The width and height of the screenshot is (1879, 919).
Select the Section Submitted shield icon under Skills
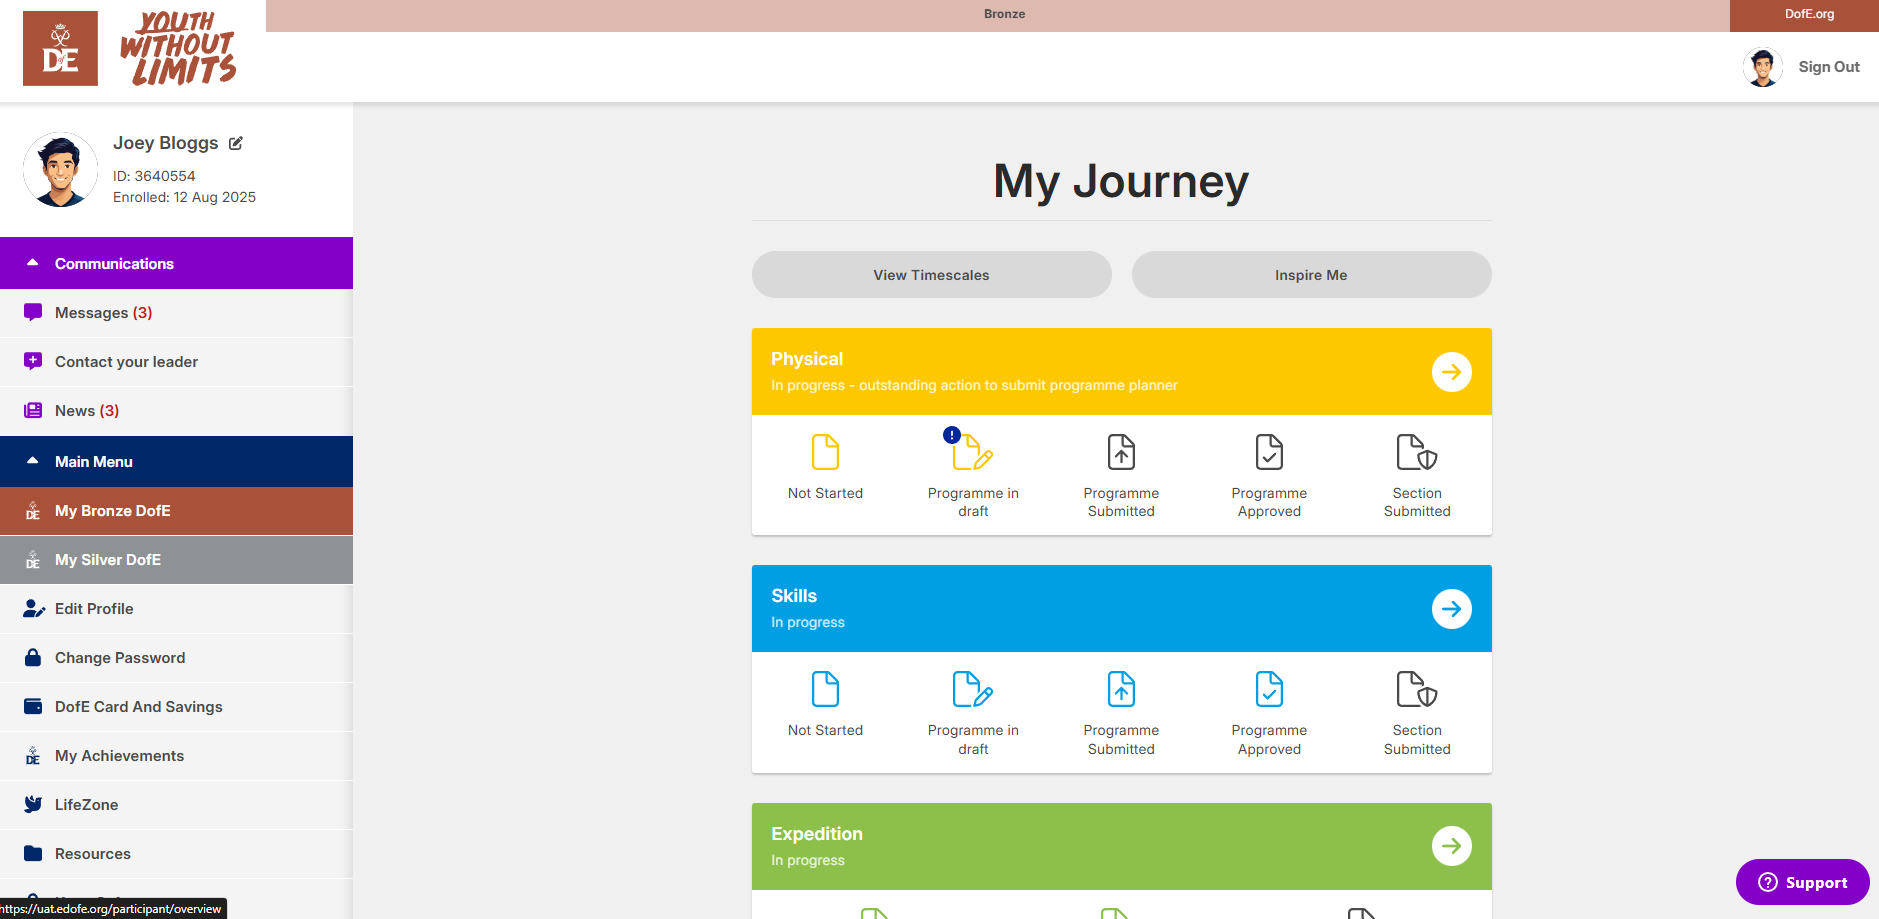coord(1416,689)
